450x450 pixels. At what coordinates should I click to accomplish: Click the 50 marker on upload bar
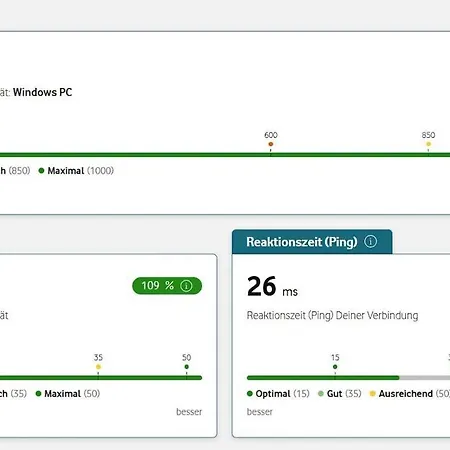(x=186, y=367)
